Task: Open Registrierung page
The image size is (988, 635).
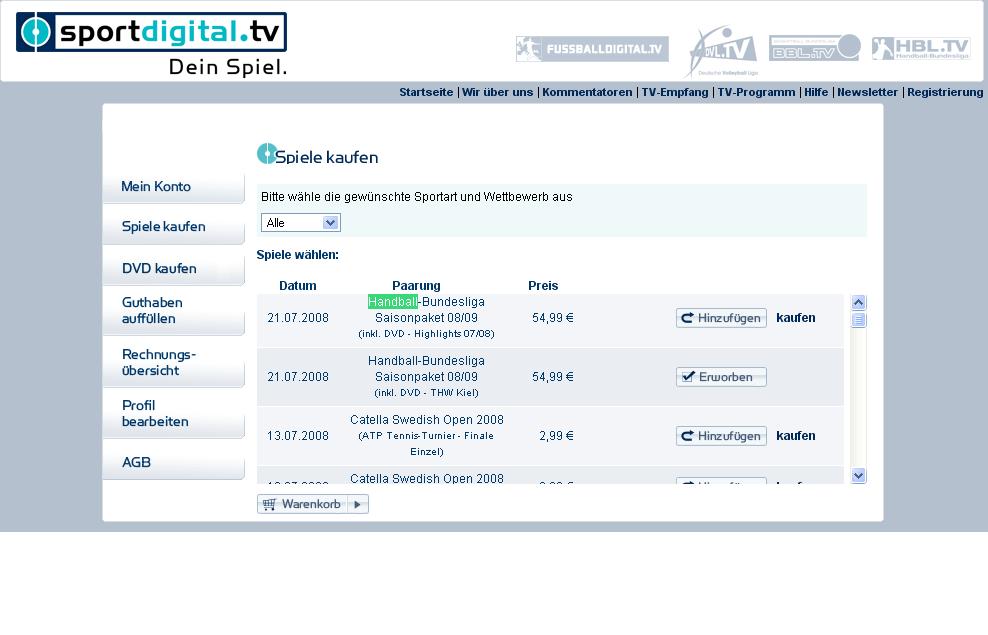Action: (x=945, y=92)
